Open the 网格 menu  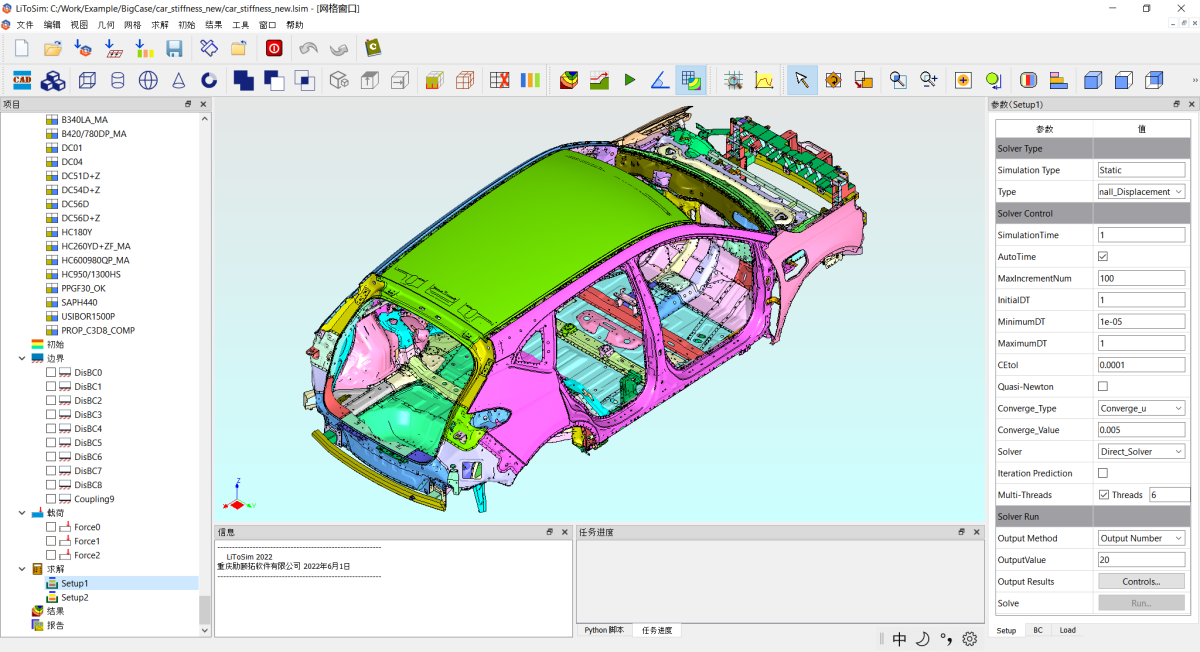click(x=133, y=24)
